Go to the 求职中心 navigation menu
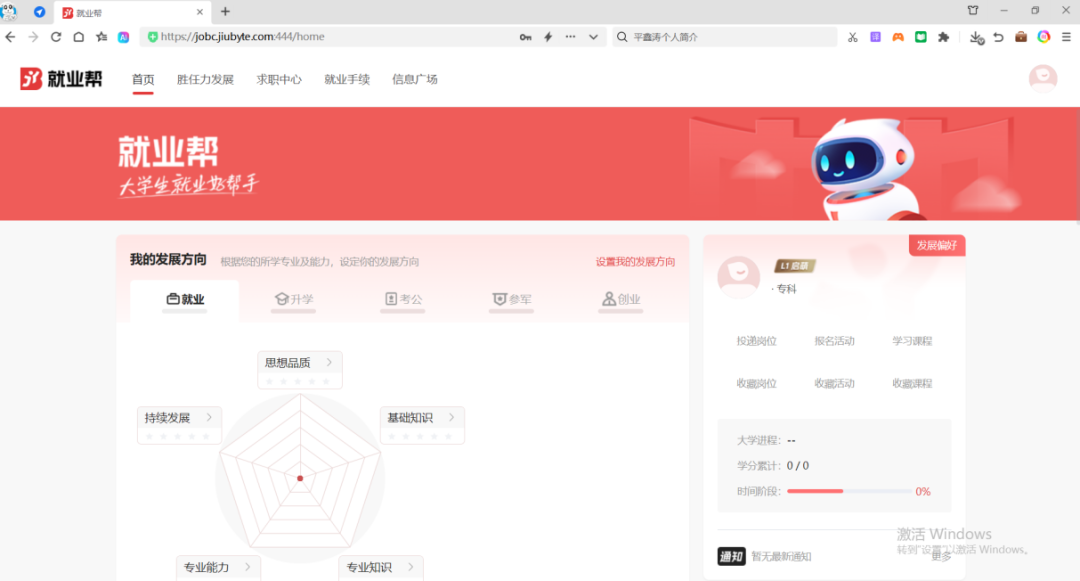The height and width of the screenshot is (581, 1080). [279, 79]
